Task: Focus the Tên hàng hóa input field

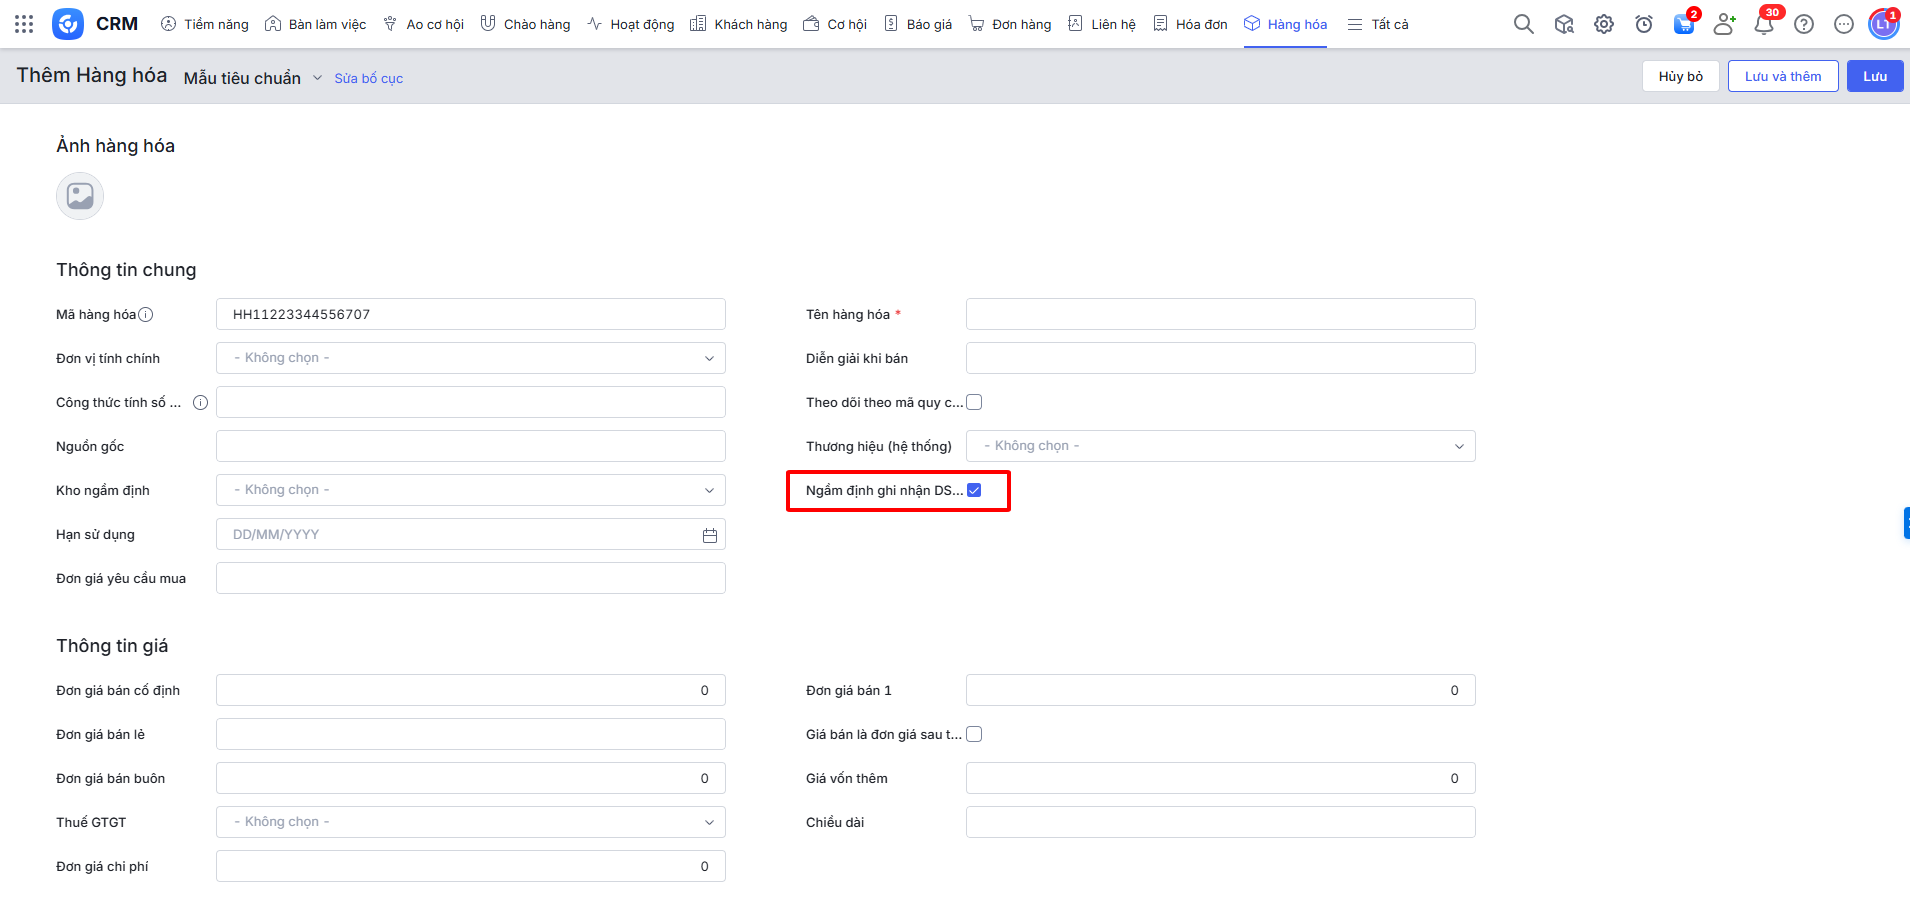Action: tap(1220, 314)
